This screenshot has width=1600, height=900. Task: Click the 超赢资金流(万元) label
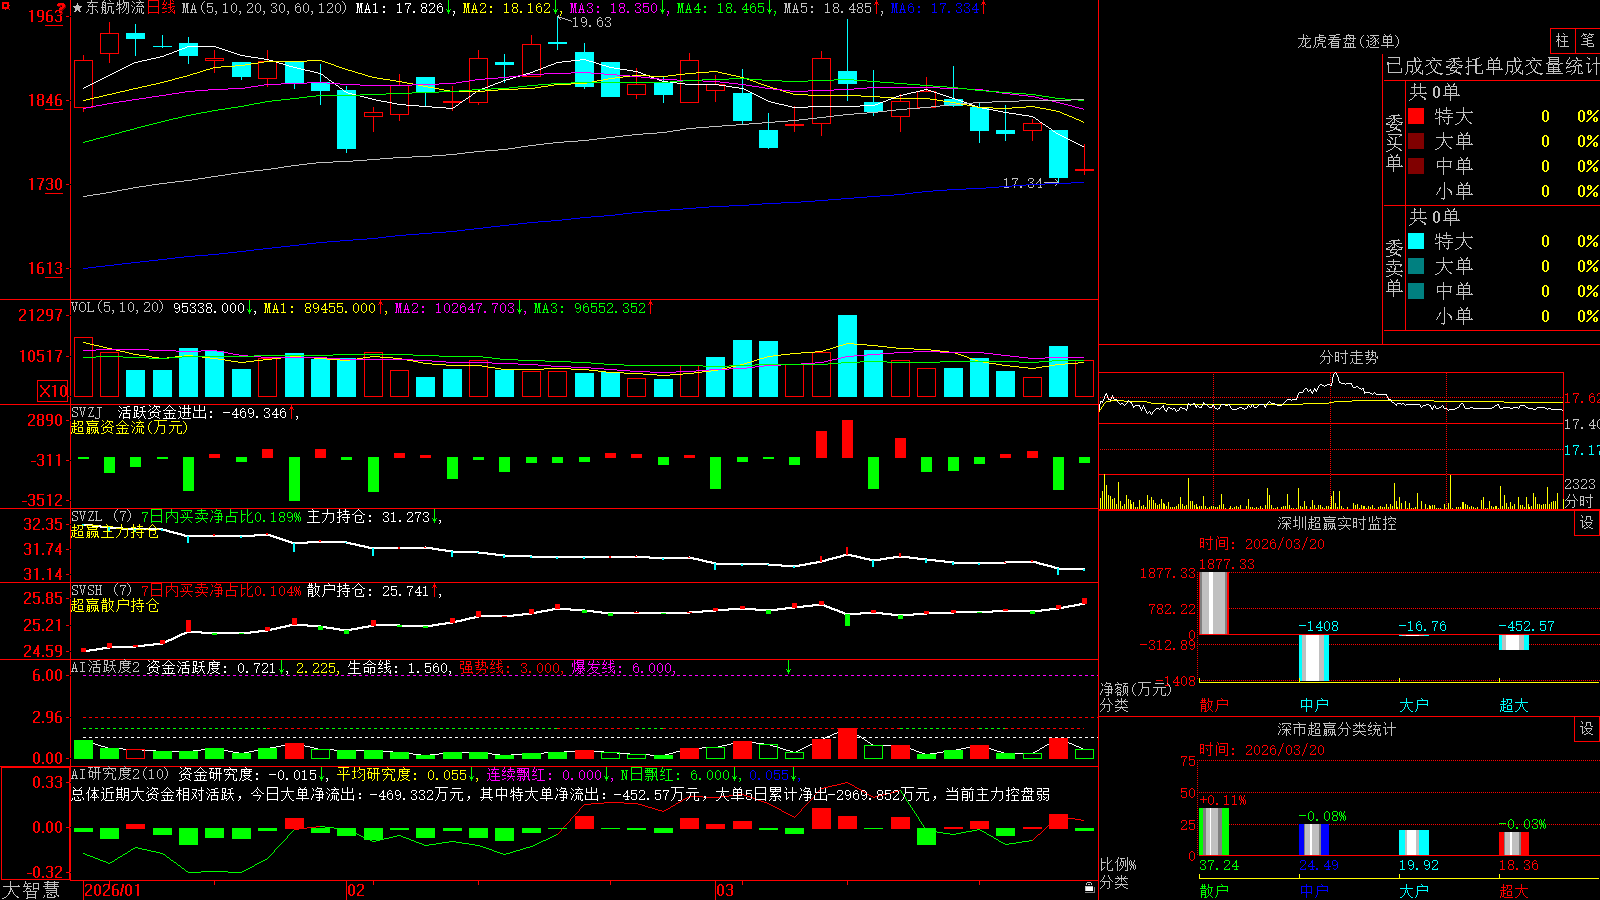coord(129,427)
